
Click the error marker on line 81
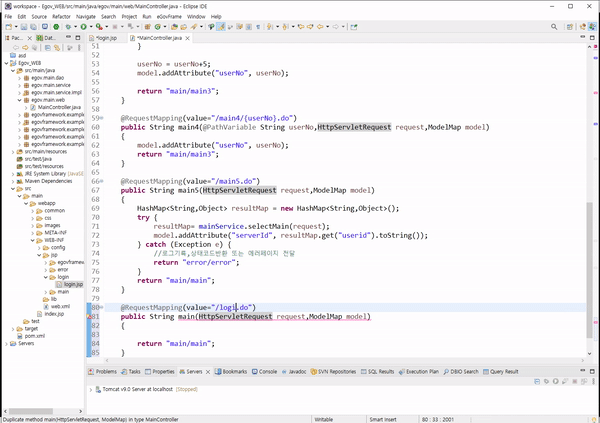pyautogui.click(x=91, y=316)
